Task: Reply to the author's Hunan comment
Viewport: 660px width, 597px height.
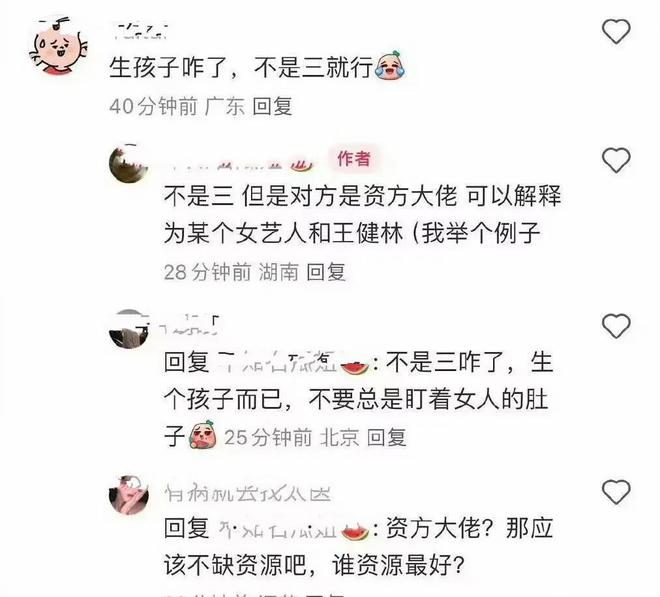Action: [x=326, y=272]
